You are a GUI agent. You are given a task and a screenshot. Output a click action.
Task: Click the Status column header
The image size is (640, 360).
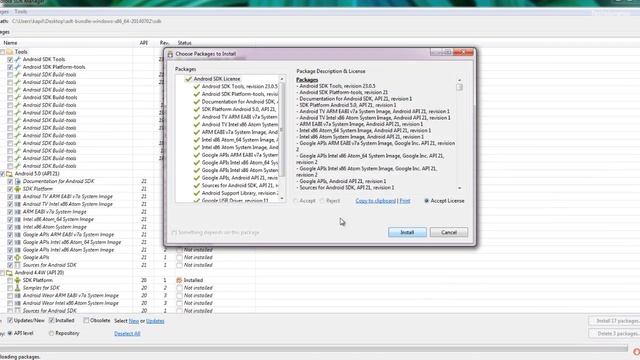184,43
